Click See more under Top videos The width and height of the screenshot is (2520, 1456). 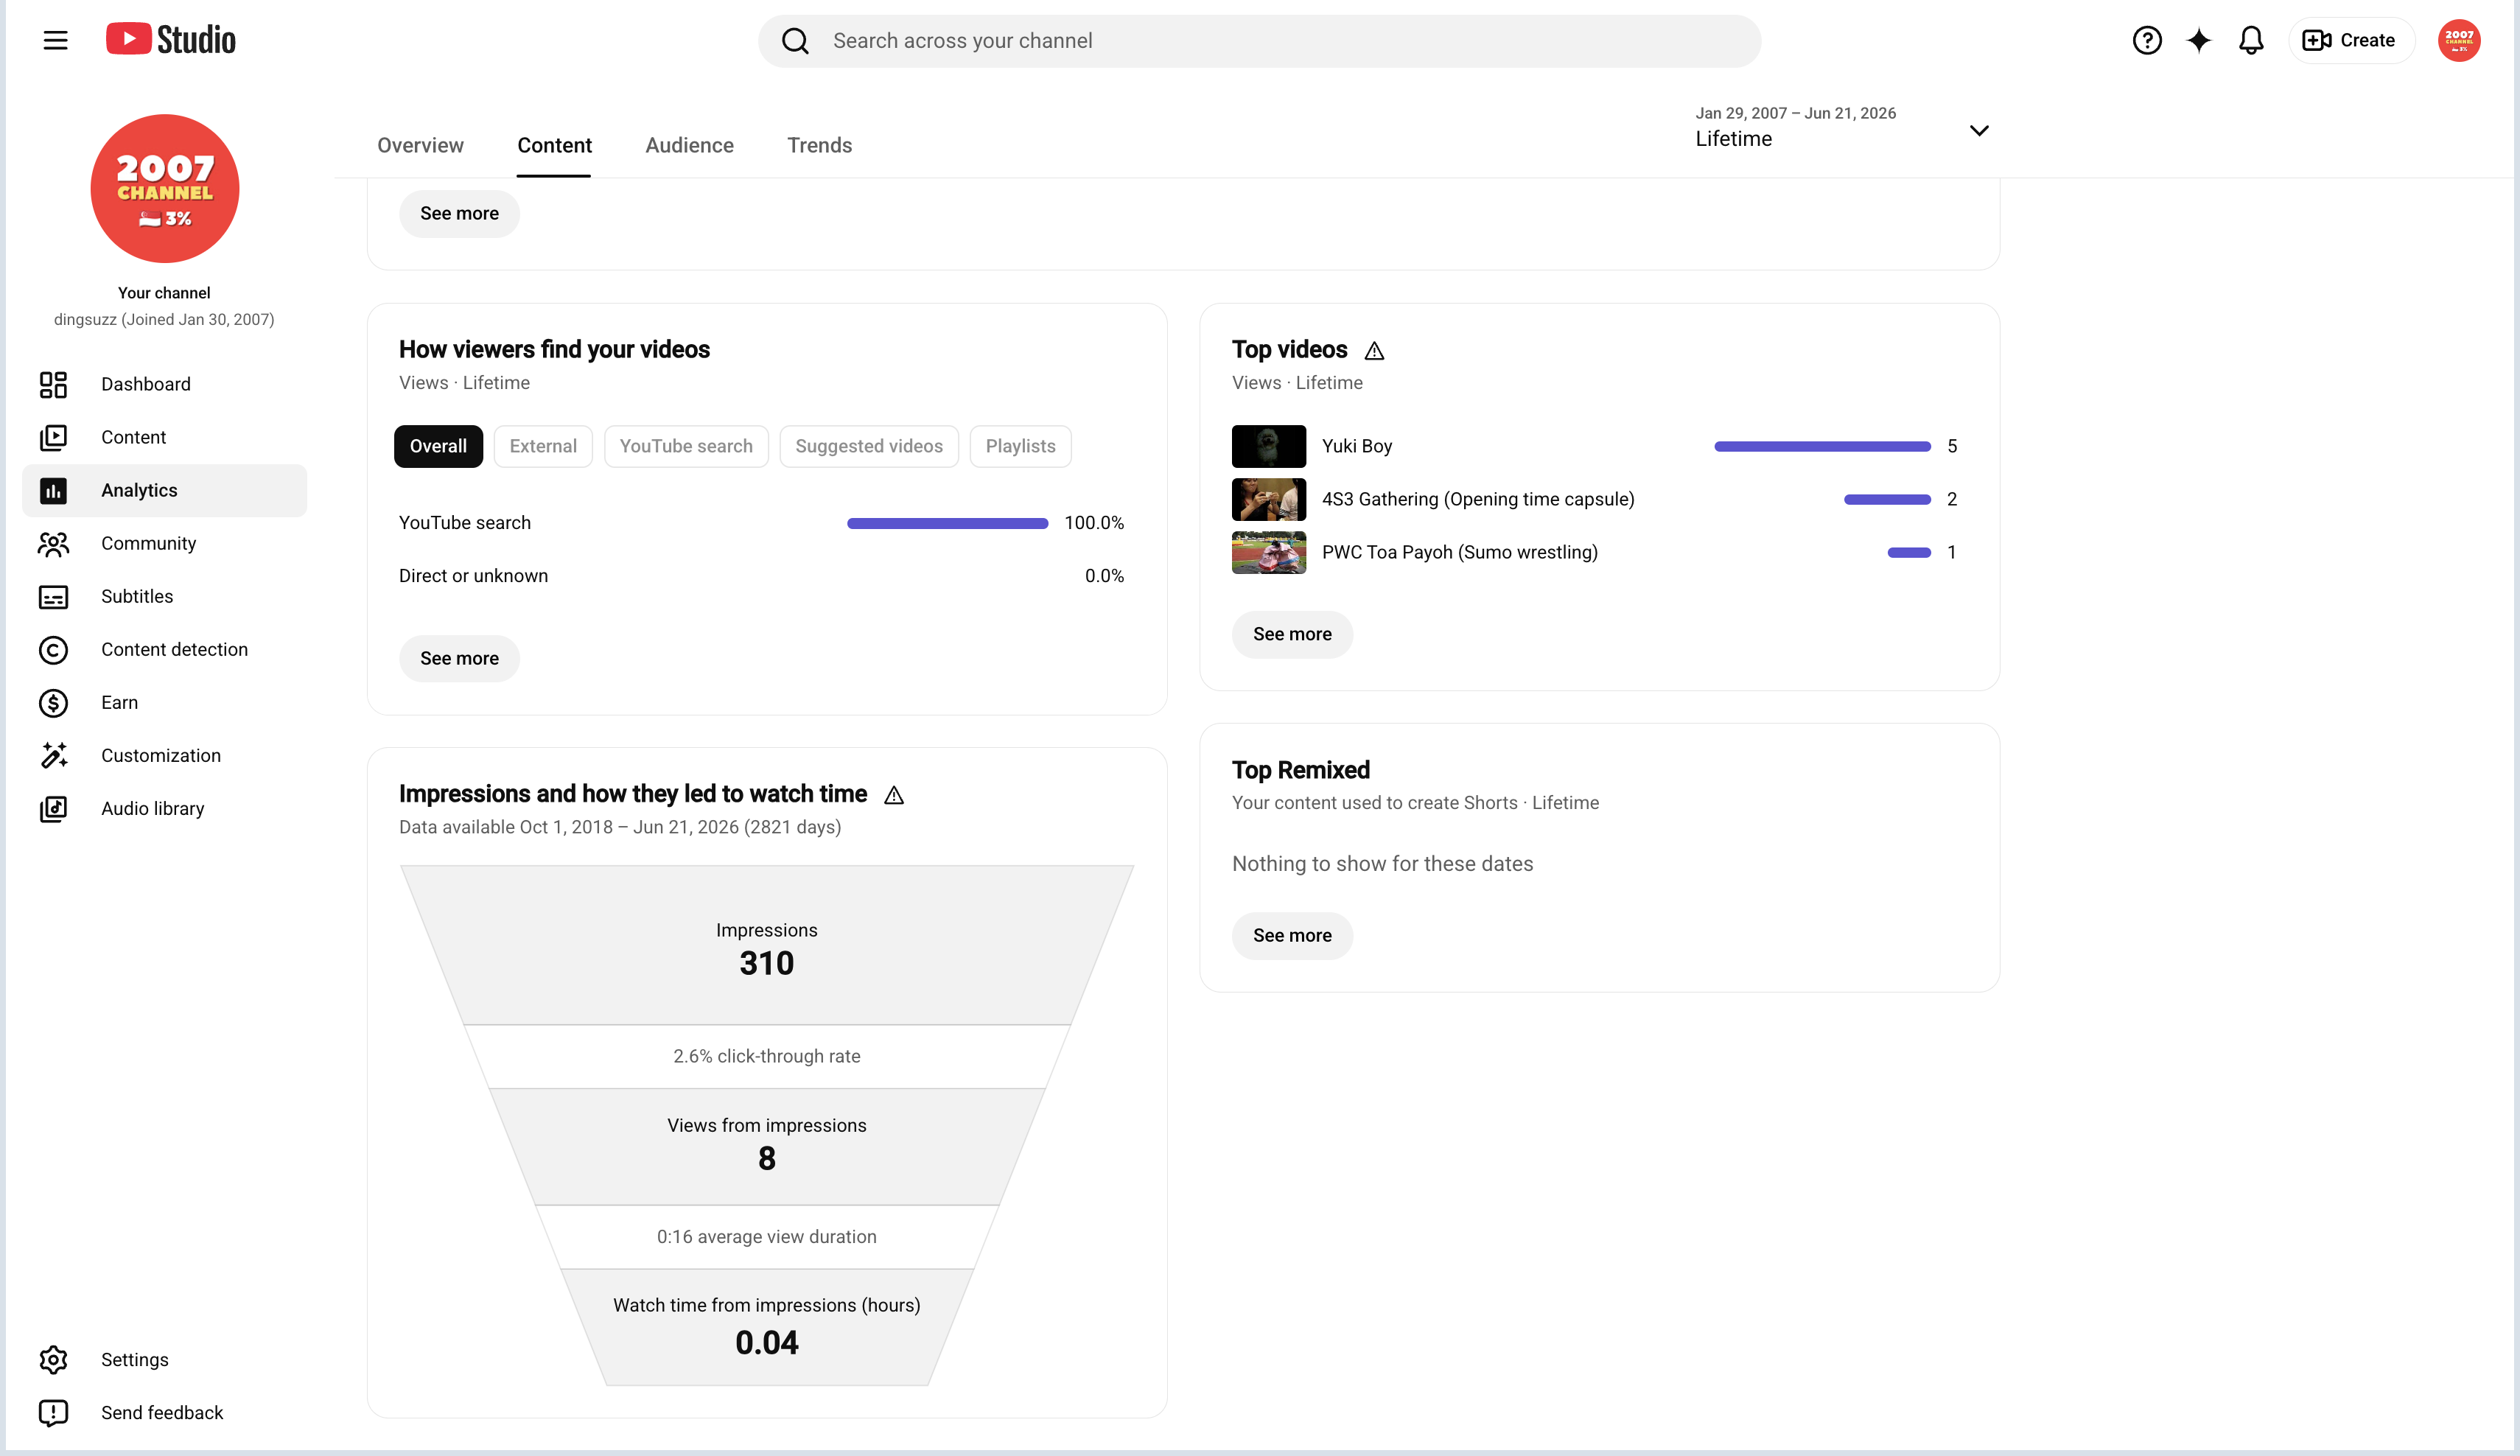tap(1292, 634)
